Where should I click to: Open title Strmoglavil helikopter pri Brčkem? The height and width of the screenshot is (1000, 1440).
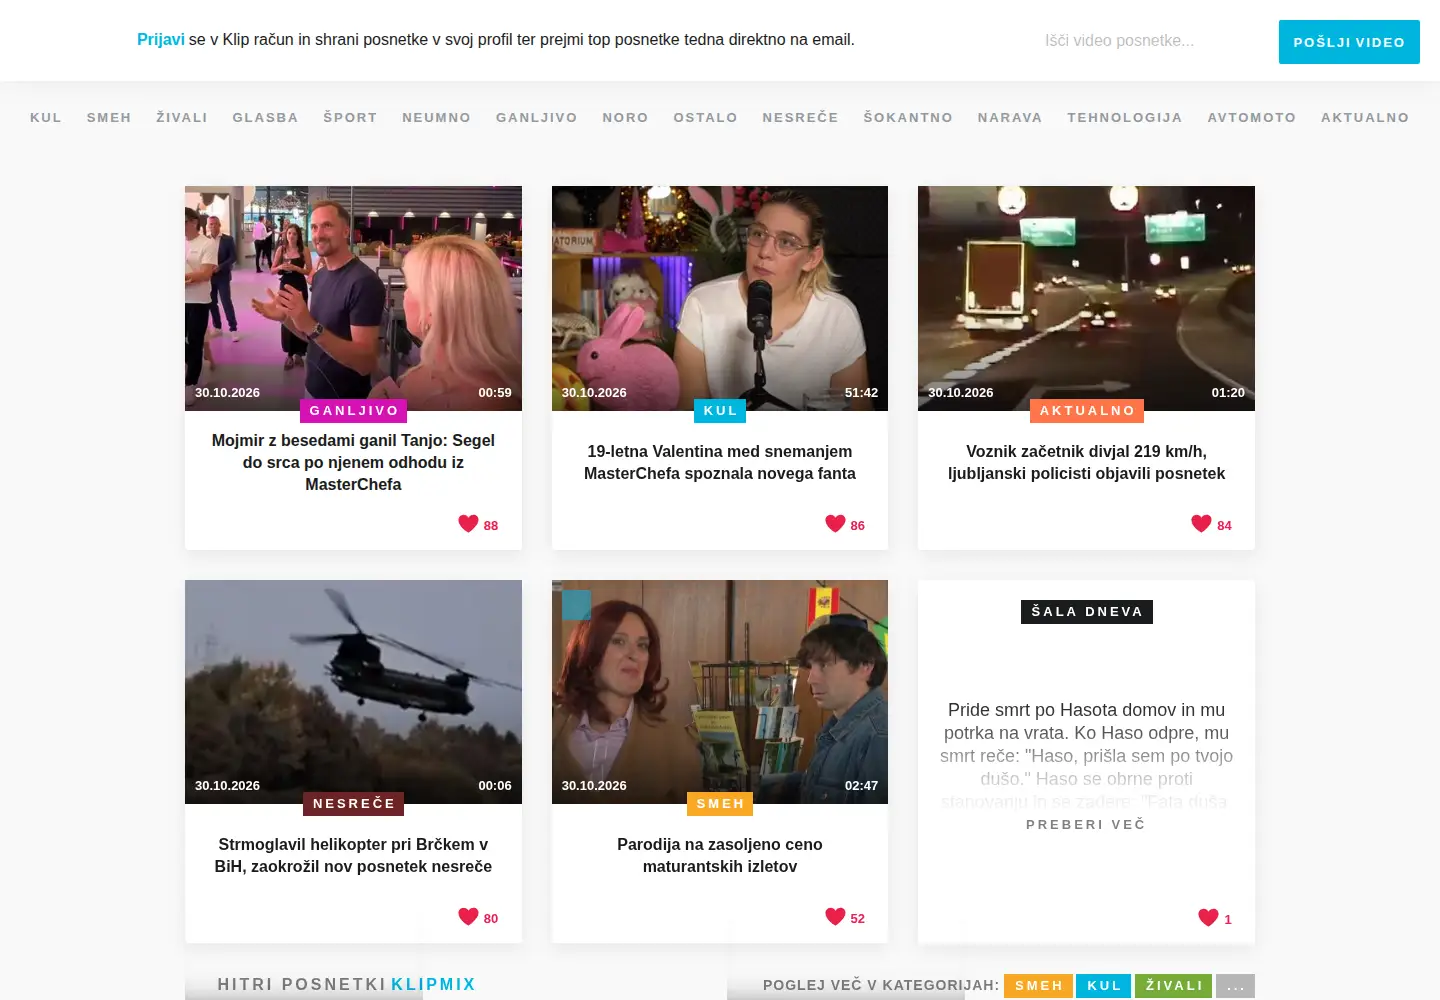tap(353, 855)
